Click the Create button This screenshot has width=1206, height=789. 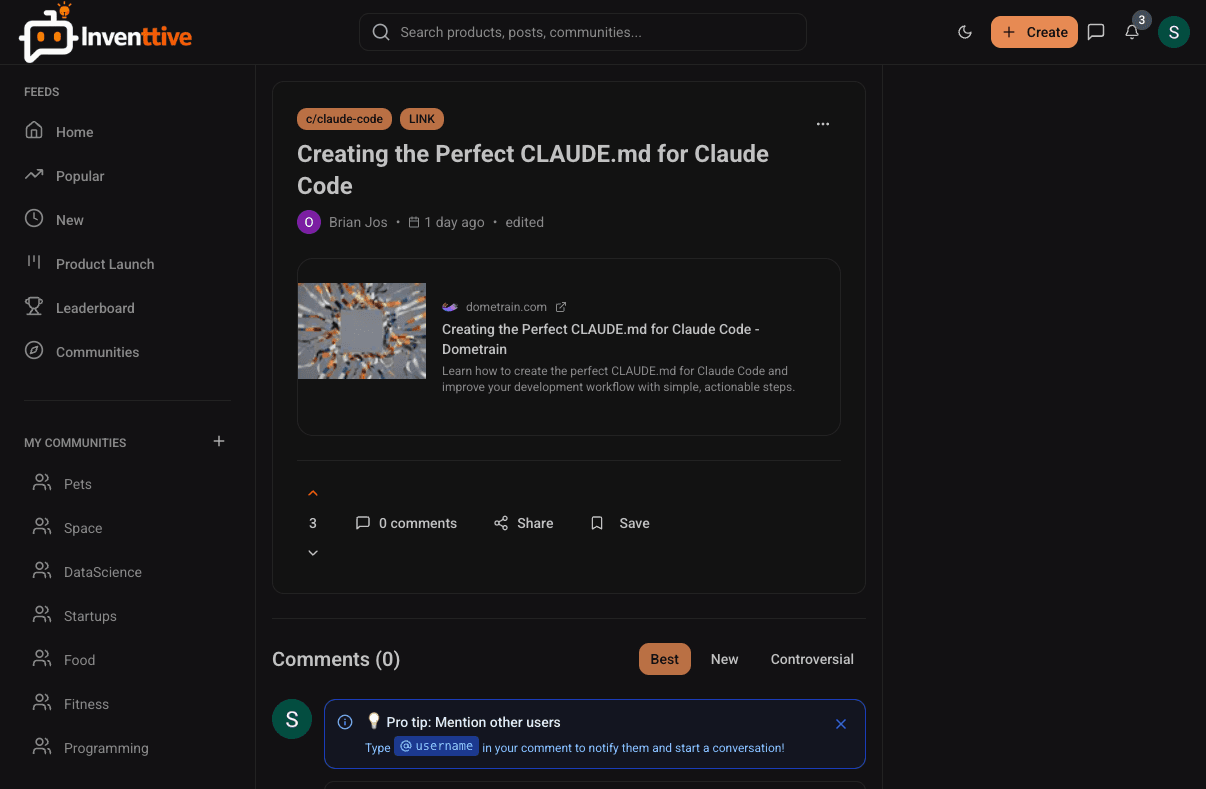click(x=1034, y=32)
